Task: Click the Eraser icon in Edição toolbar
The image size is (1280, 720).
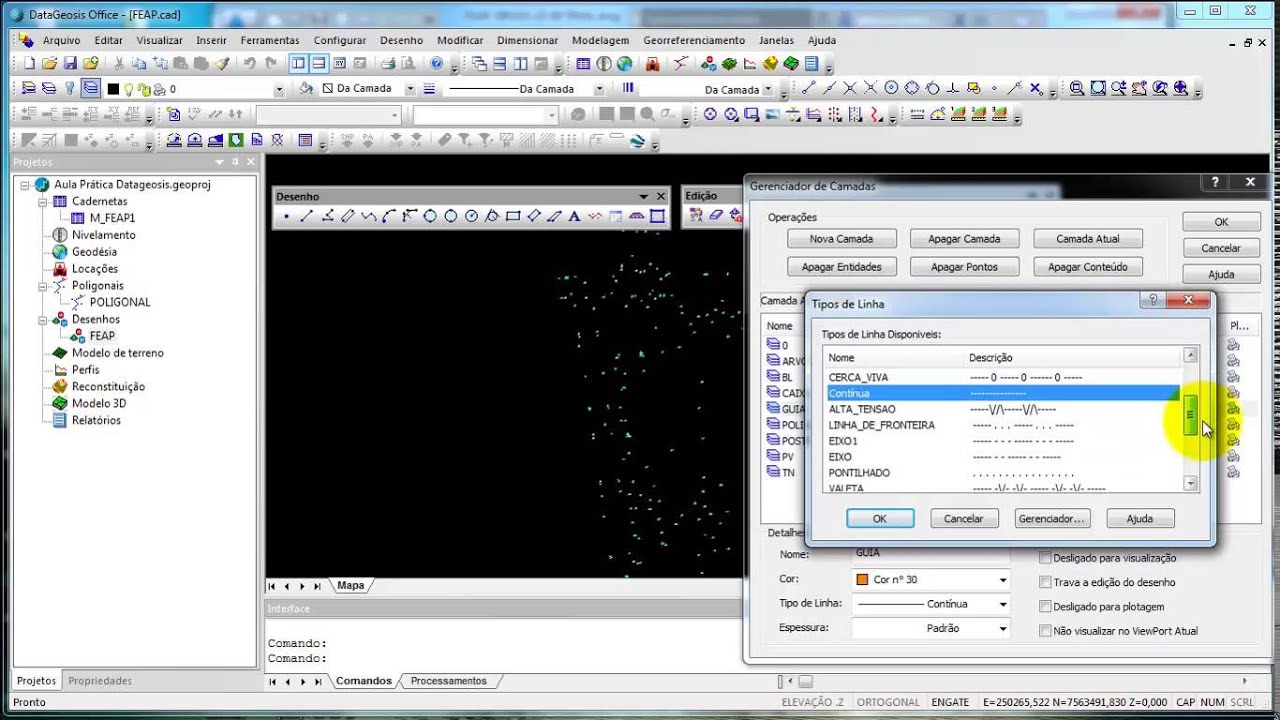Action: [x=716, y=215]
